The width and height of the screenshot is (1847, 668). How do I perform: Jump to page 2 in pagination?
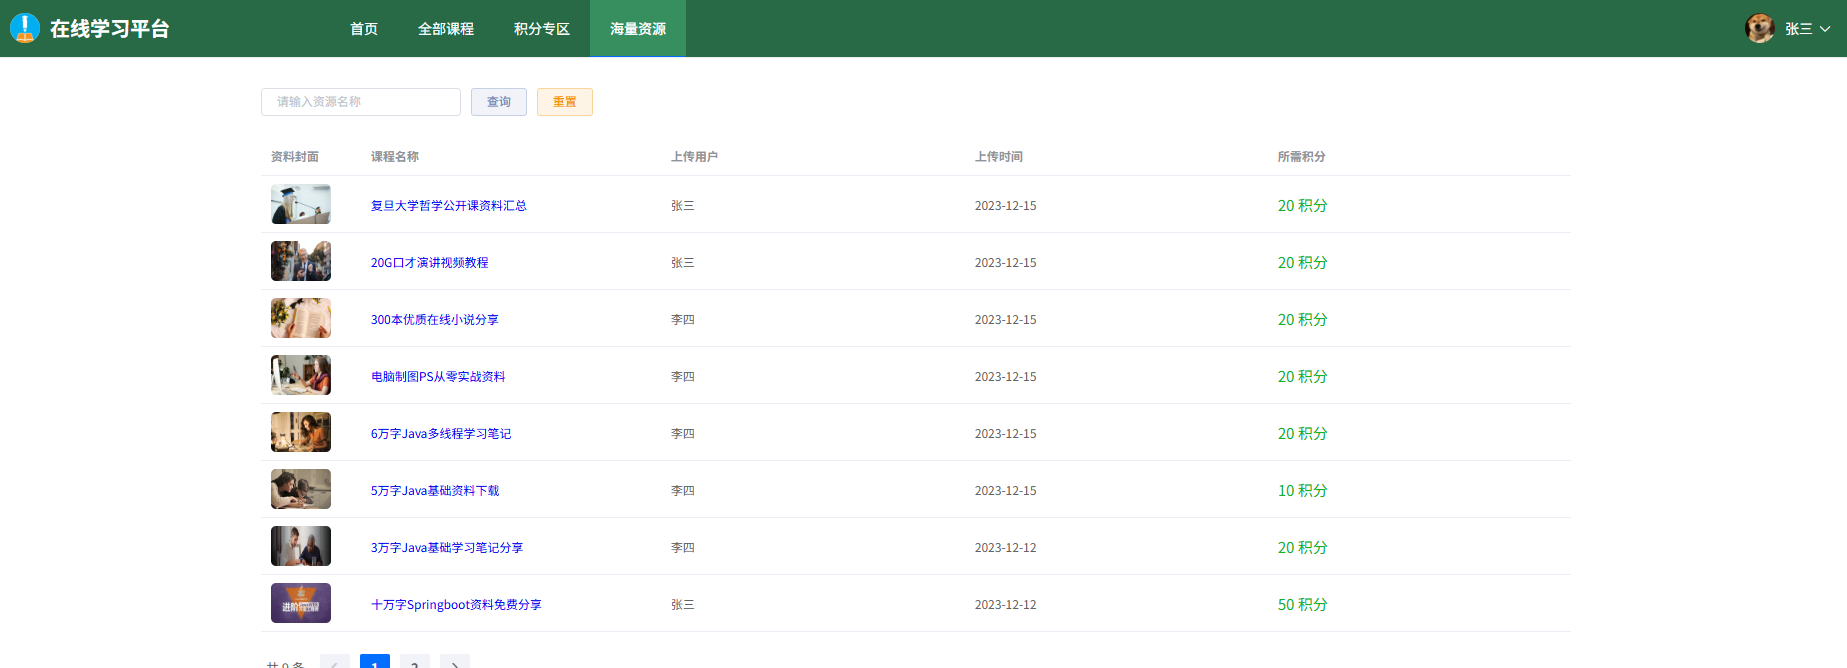pos(415,663)
